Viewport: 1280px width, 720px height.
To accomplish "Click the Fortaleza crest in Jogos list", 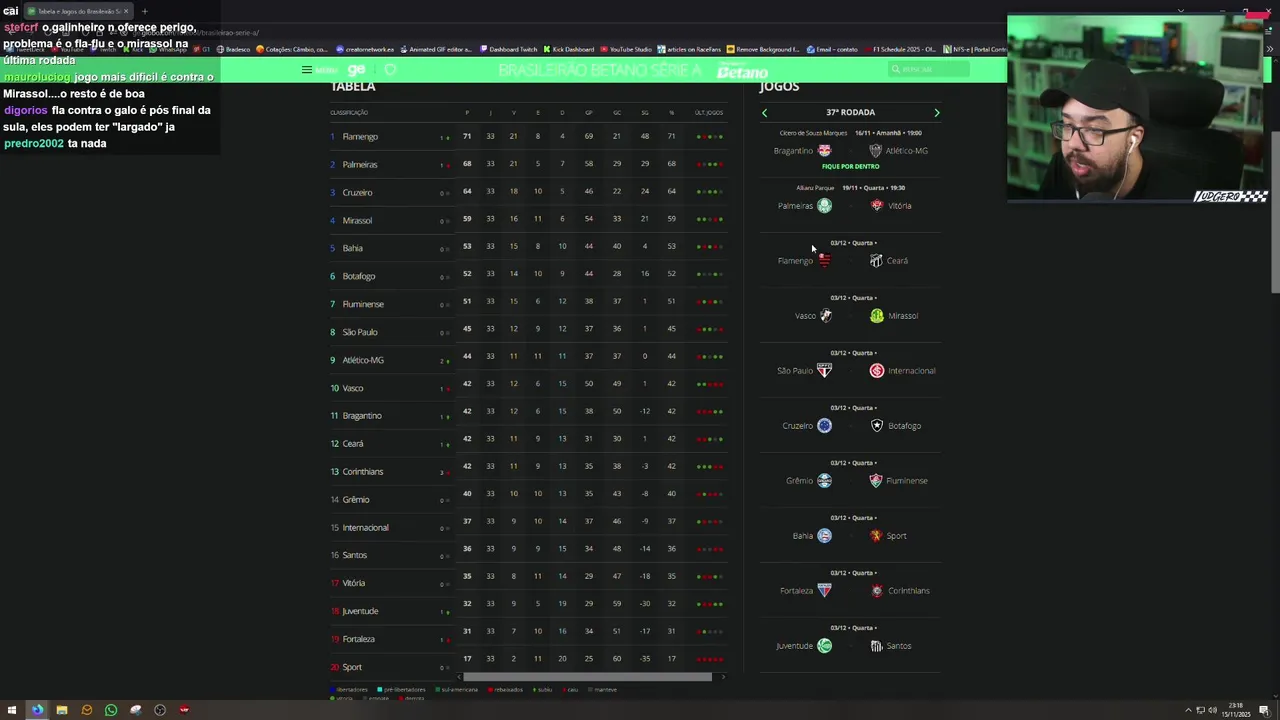I will 824,591.
